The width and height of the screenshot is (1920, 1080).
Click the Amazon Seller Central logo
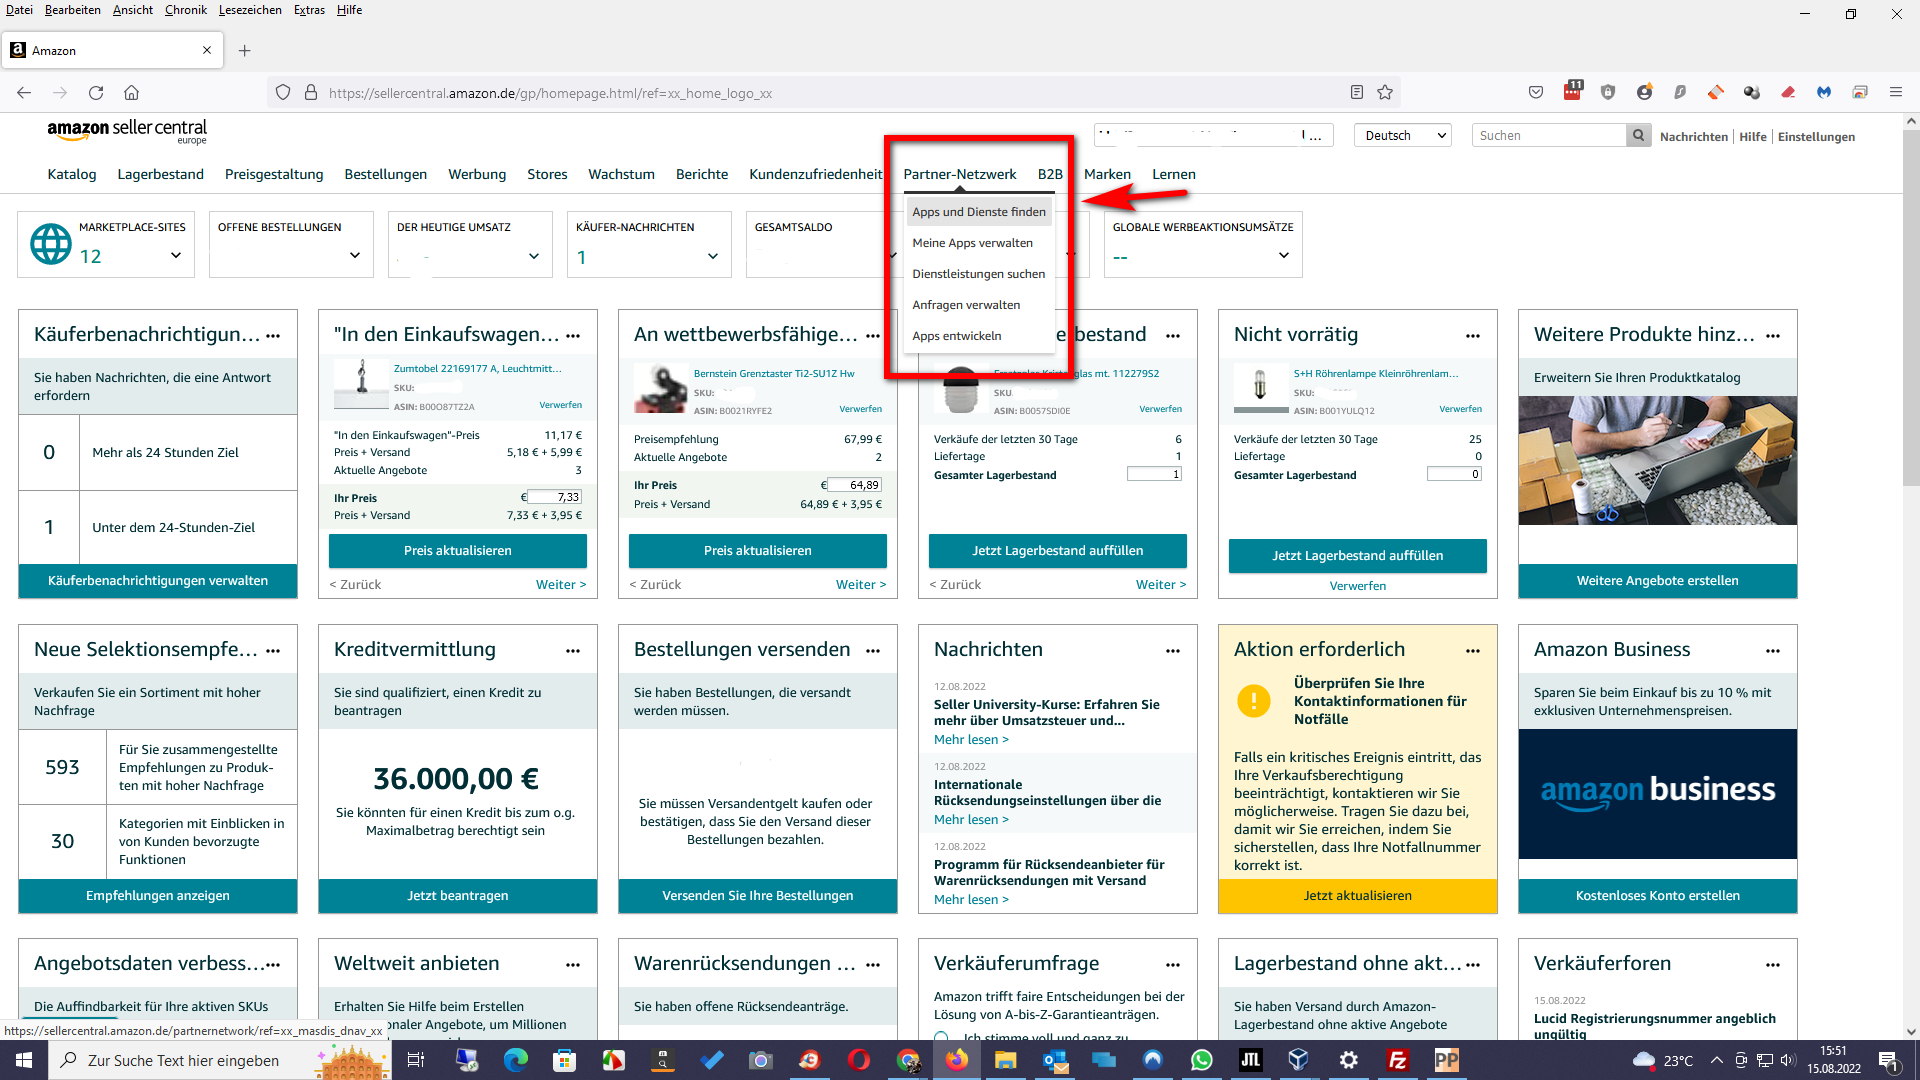pos(127,131)
